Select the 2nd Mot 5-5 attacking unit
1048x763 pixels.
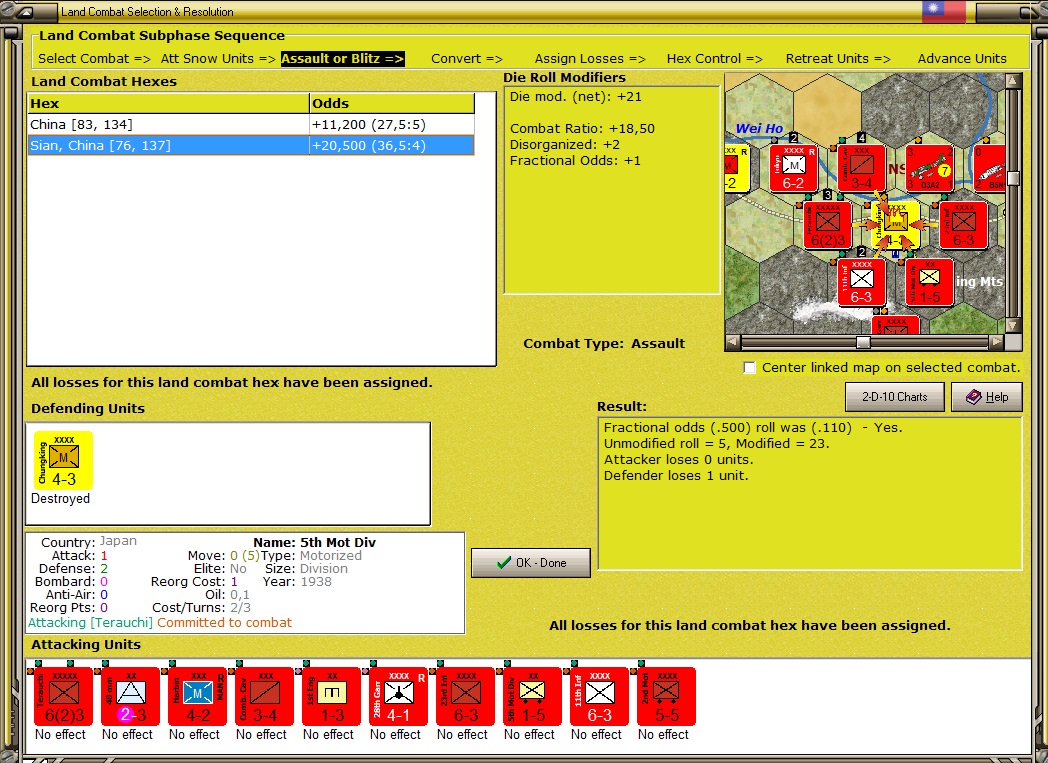[666, 696]
